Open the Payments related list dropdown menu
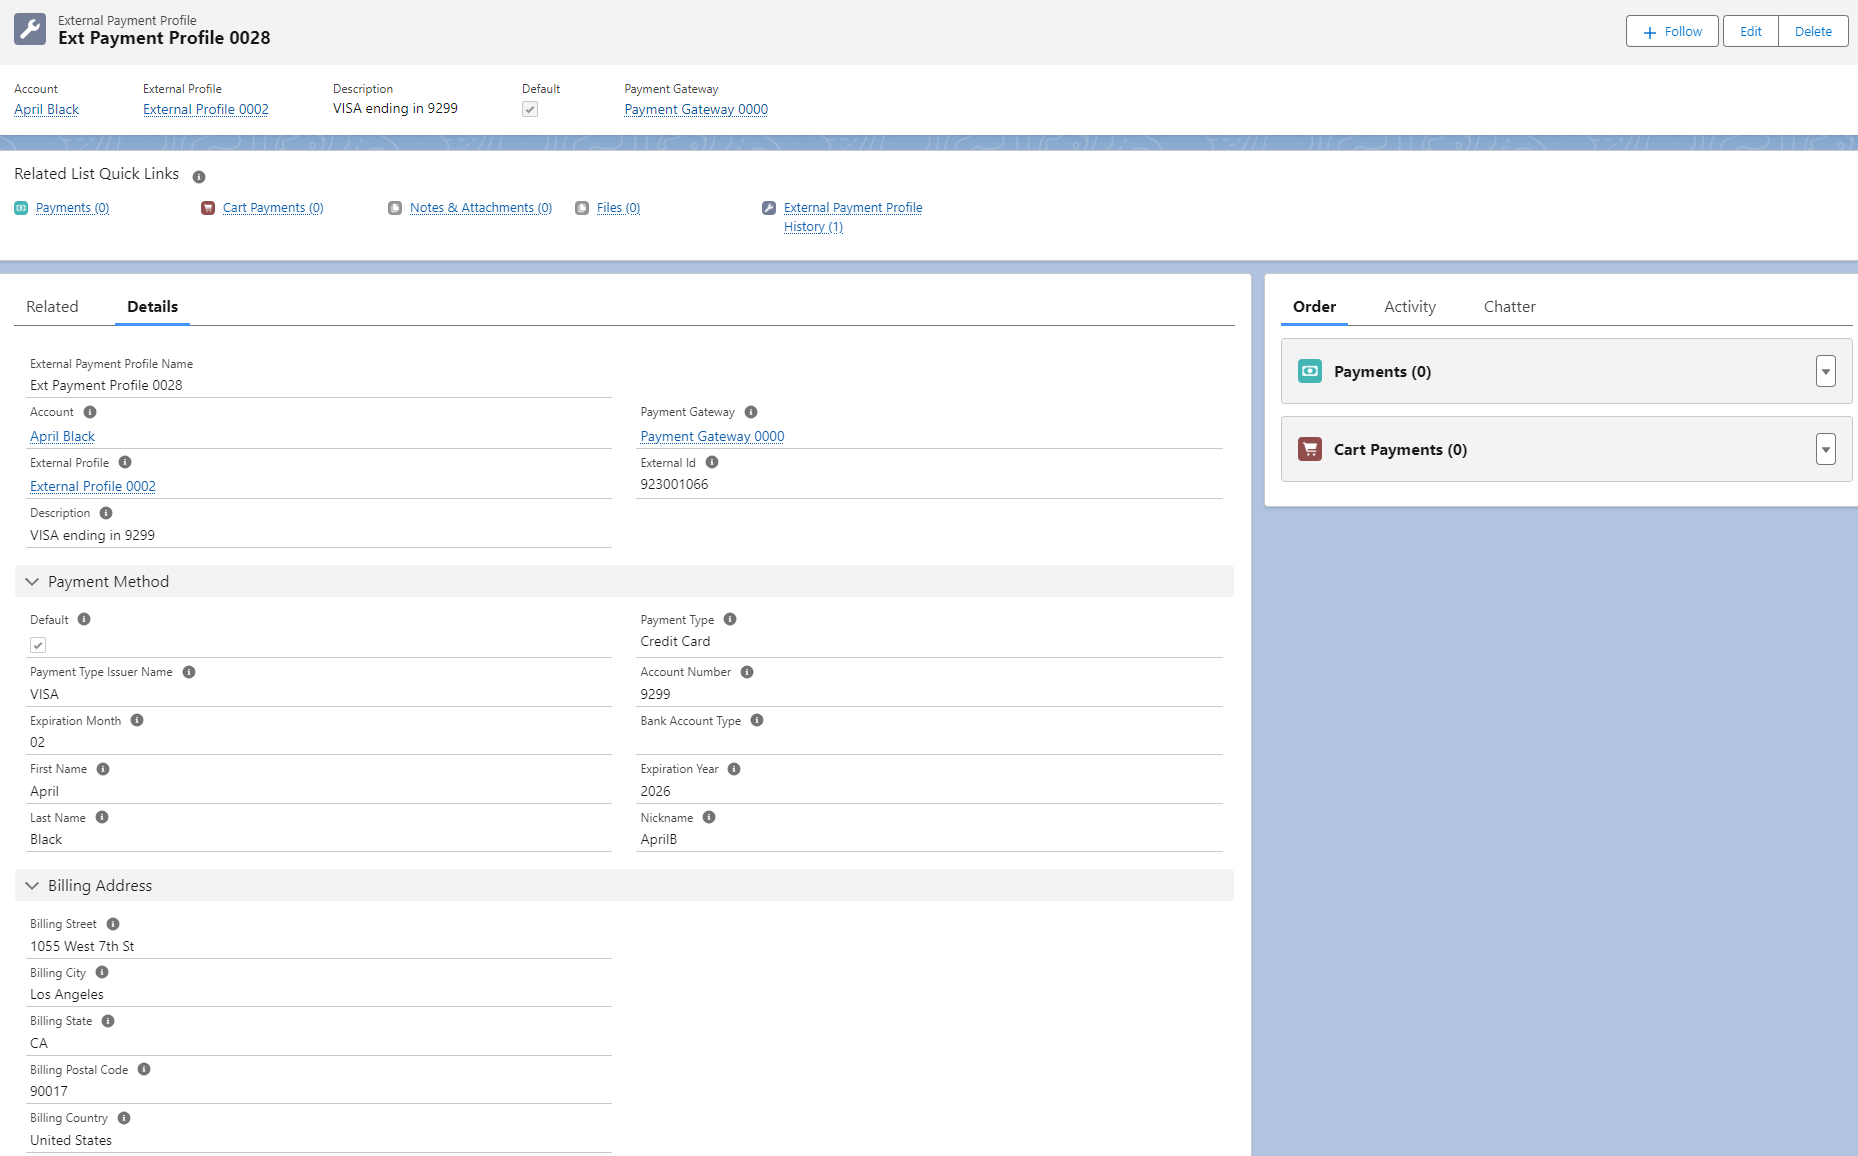The height and width of the screenshot is (1156, 1858). coord(1825,371)
